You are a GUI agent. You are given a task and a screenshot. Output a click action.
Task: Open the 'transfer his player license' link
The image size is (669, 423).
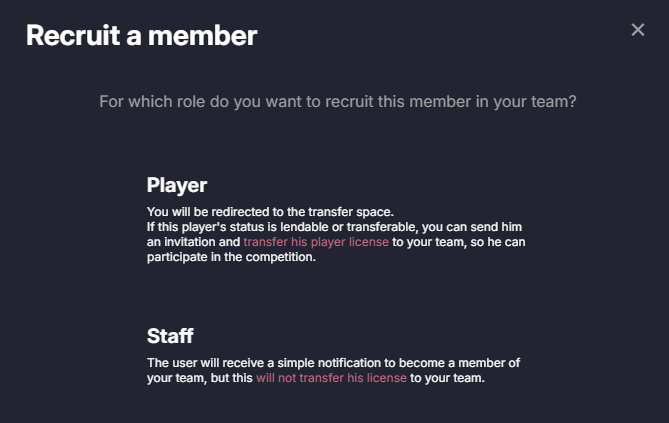point(316,242)
